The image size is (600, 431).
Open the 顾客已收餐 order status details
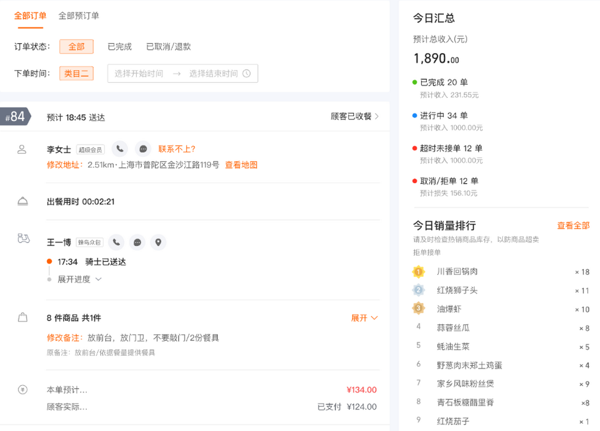355,116
